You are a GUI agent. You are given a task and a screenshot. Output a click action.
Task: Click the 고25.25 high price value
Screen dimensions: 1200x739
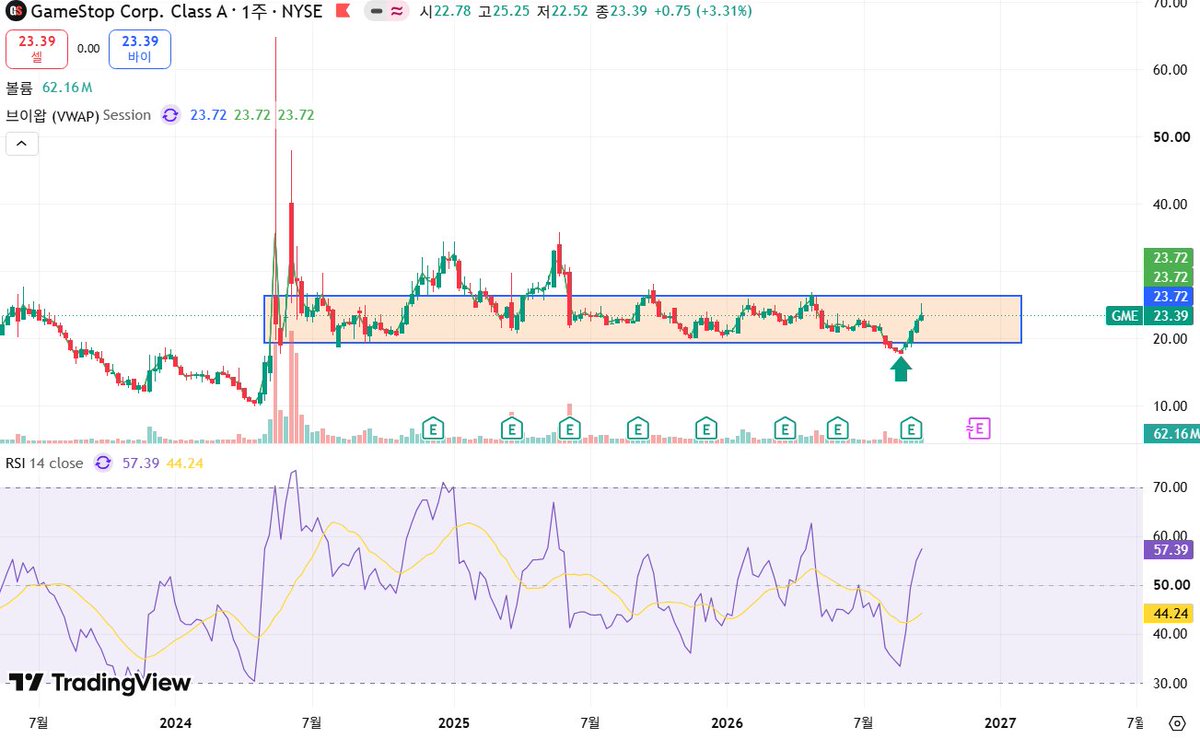click(x=502, y=12)
